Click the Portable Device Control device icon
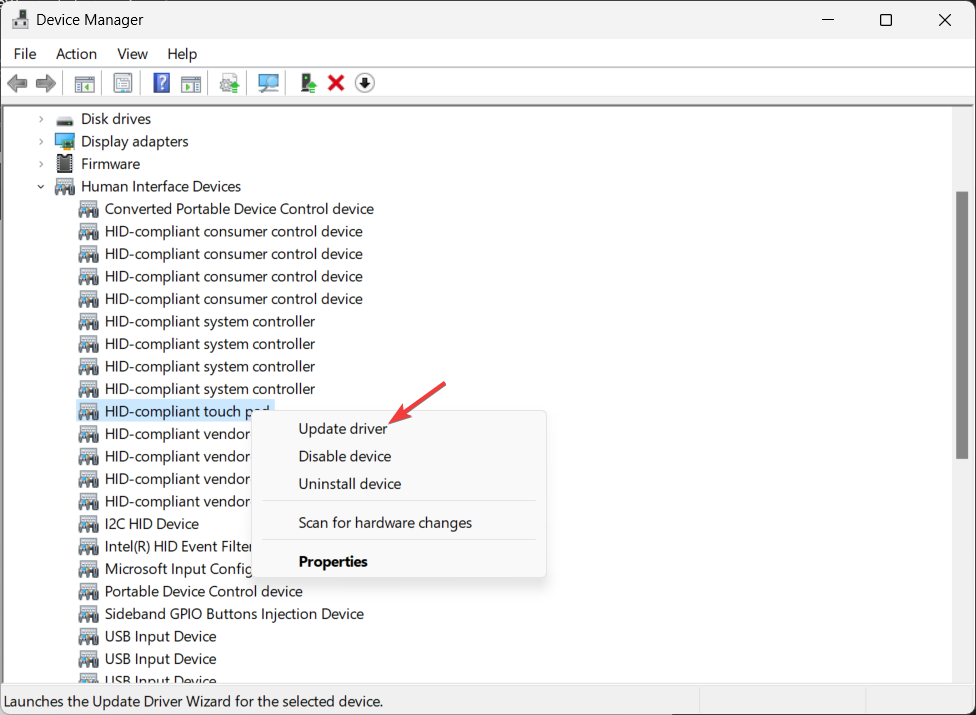The height and width of the screenshot is (715, 976). click(88, 591)
